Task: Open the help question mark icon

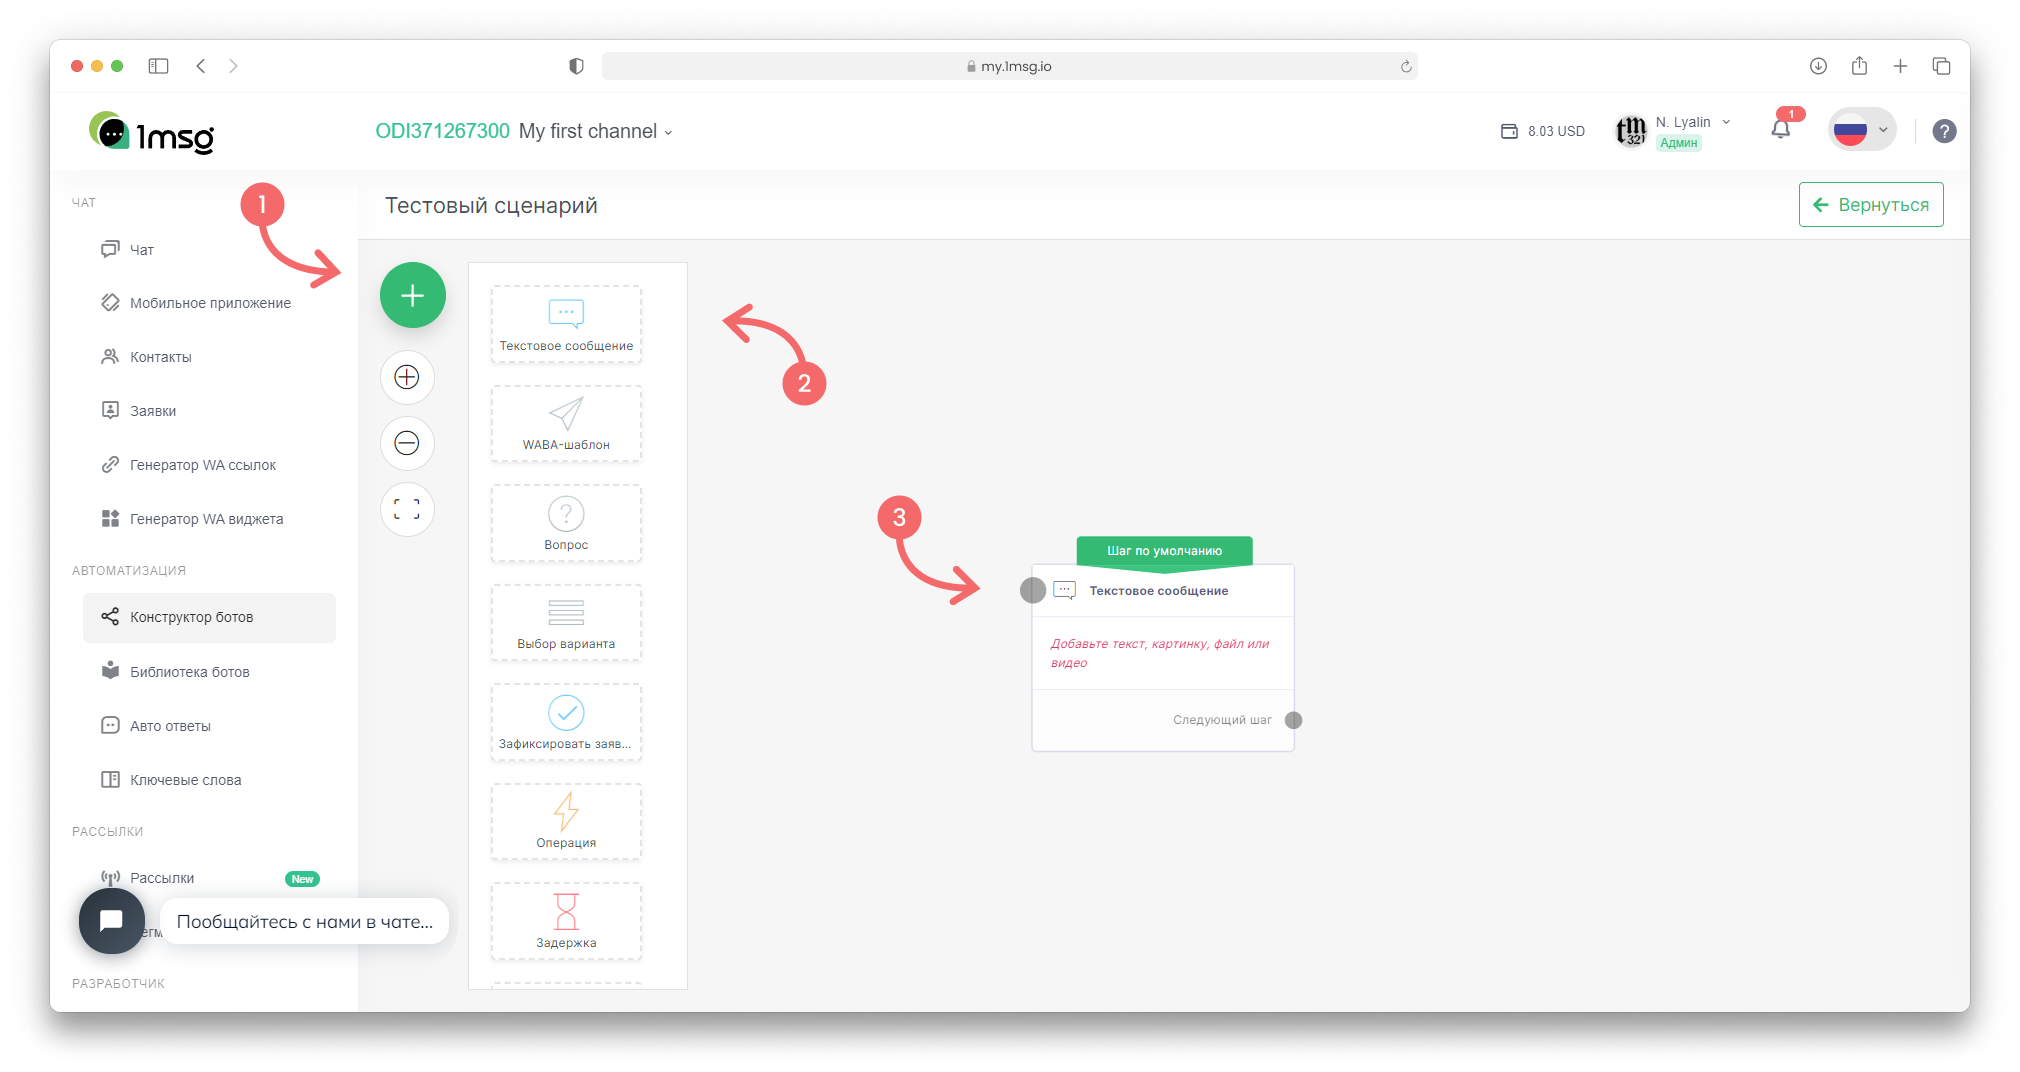Action: pyautogui.click(x=1944, y=131)
